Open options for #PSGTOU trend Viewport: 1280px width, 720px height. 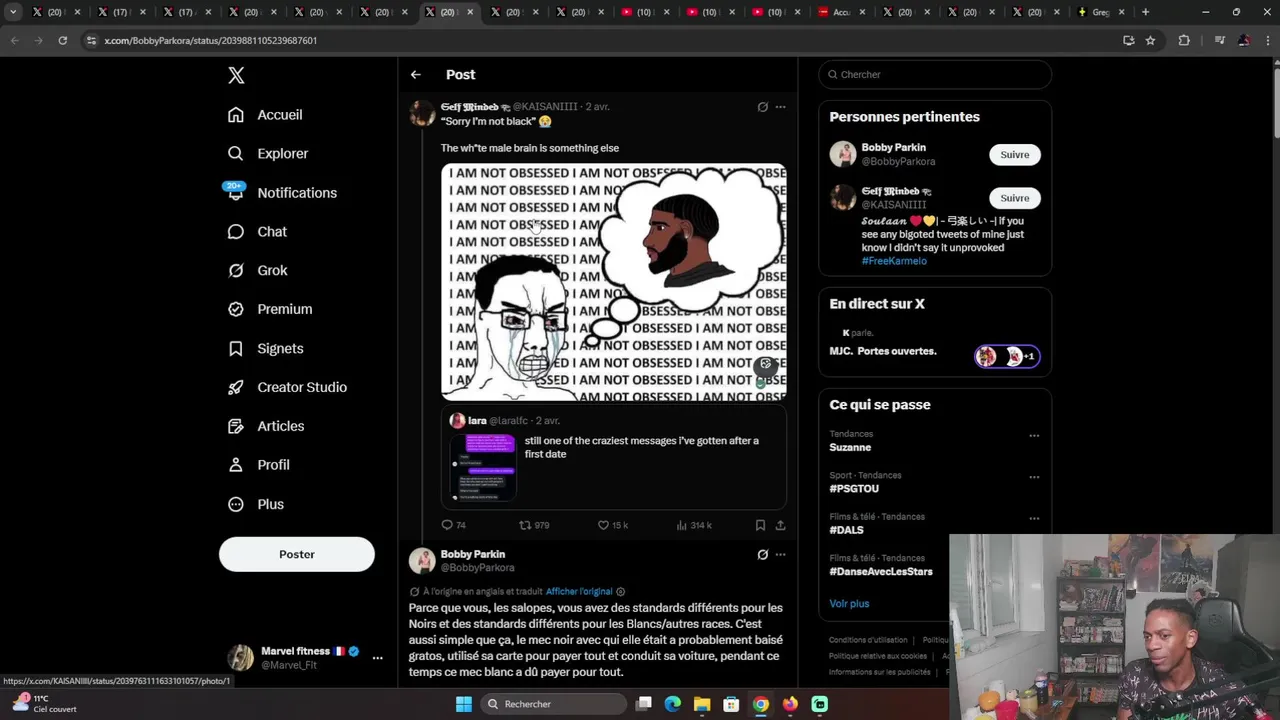coord(1034,477)
